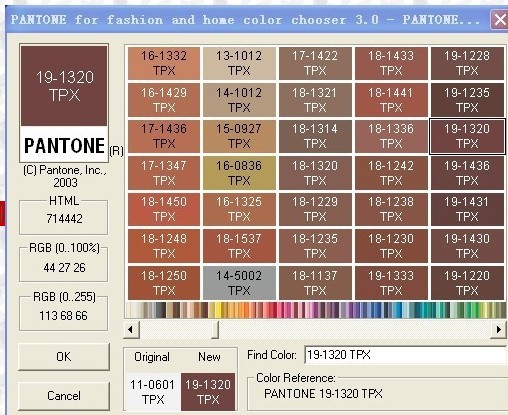Pick the 15-0927 TPX swatch
Viewport: 508px width, 415px height.
(239, 136)
